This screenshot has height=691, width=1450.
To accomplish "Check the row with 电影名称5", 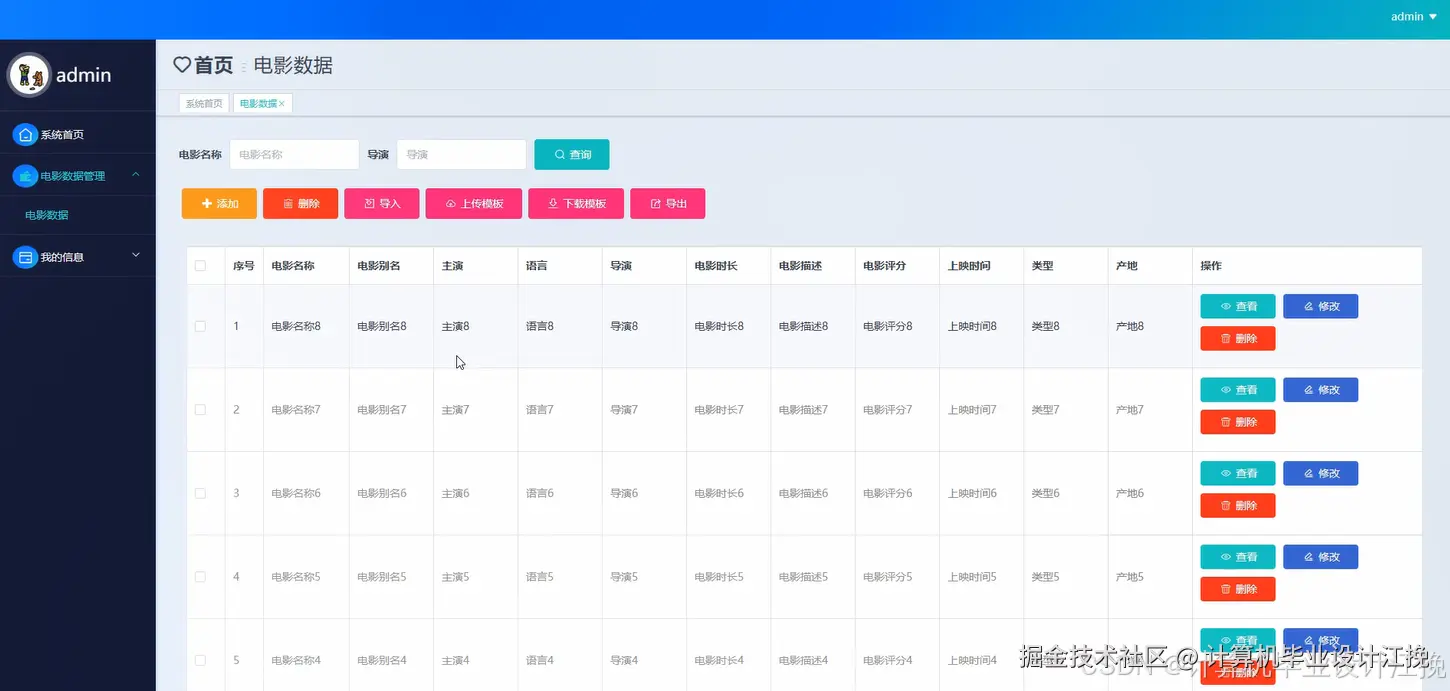I will [200, 577].
